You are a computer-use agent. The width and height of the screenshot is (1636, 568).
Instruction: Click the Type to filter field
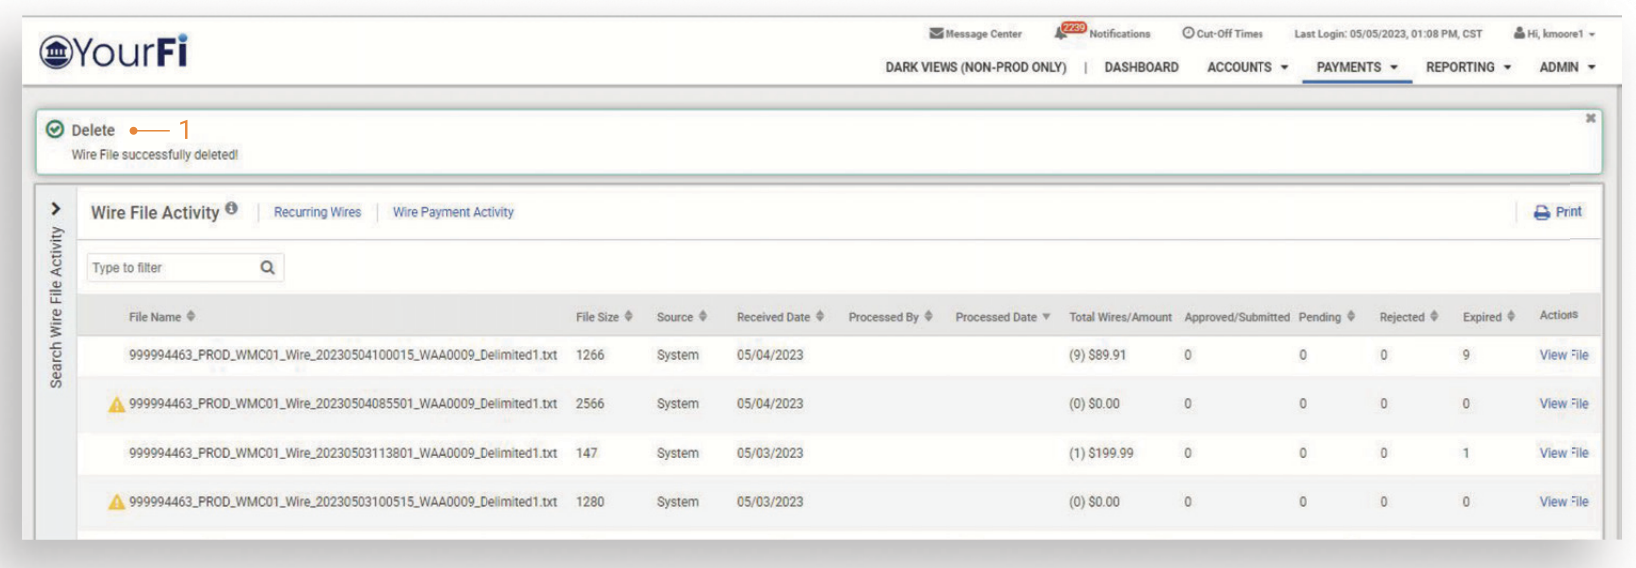point(172,268)
